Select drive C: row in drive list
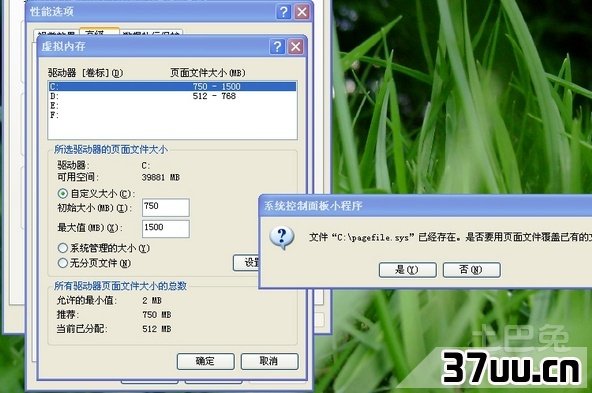Viewport: 592px width, 393px height. [172, 86]
